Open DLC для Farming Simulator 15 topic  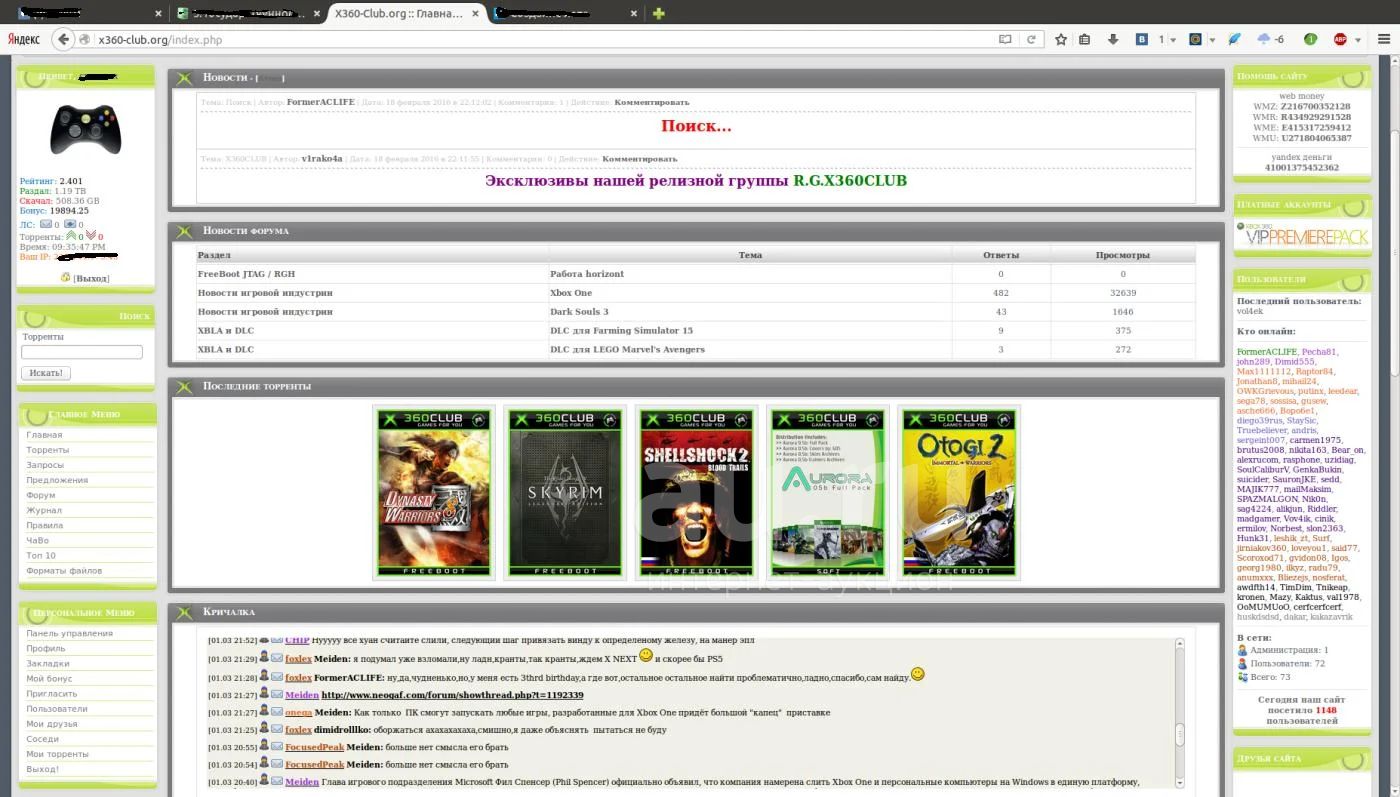(x=621, y=330)
